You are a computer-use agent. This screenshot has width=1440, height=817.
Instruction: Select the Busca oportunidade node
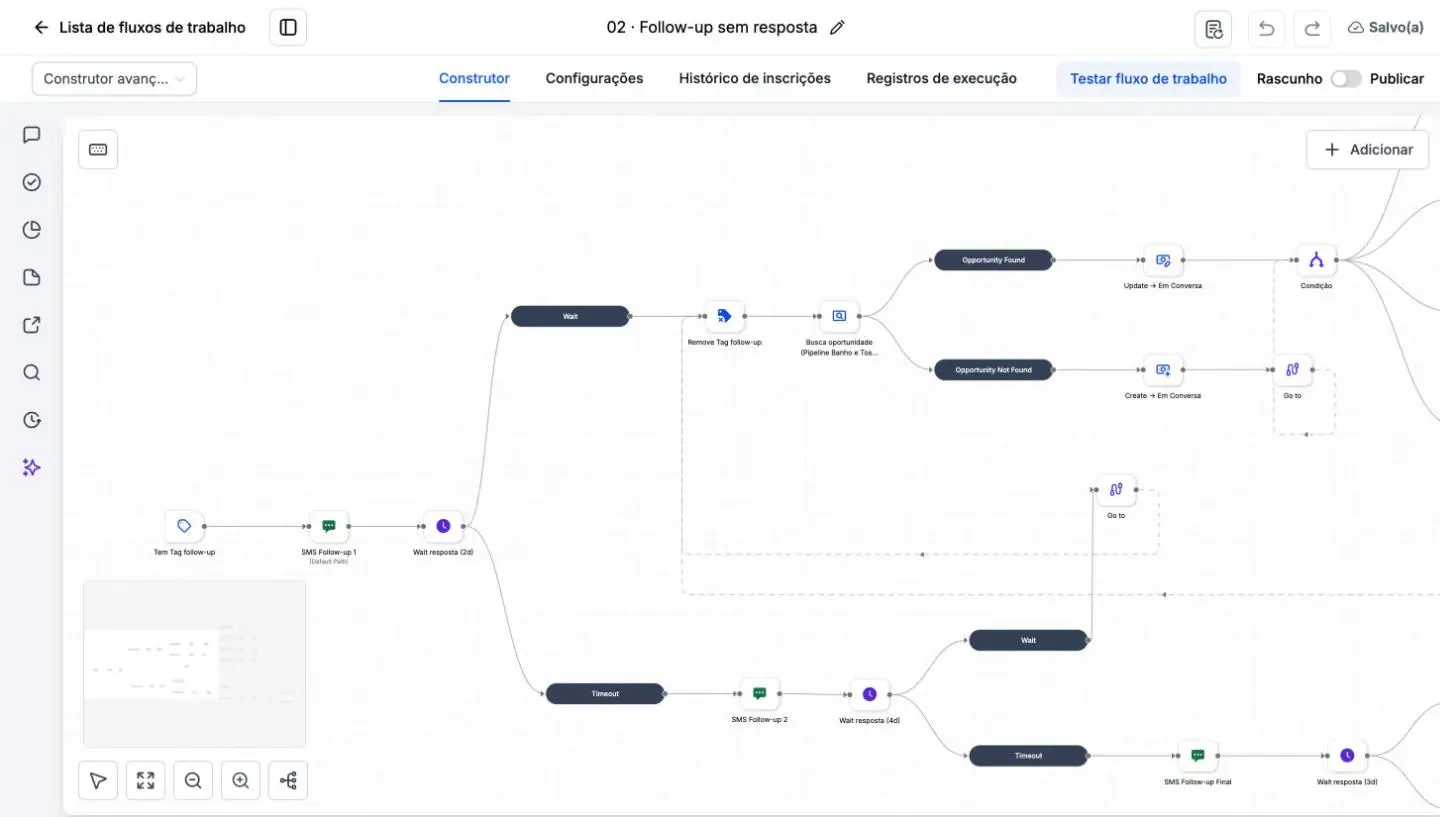(839, 316)
